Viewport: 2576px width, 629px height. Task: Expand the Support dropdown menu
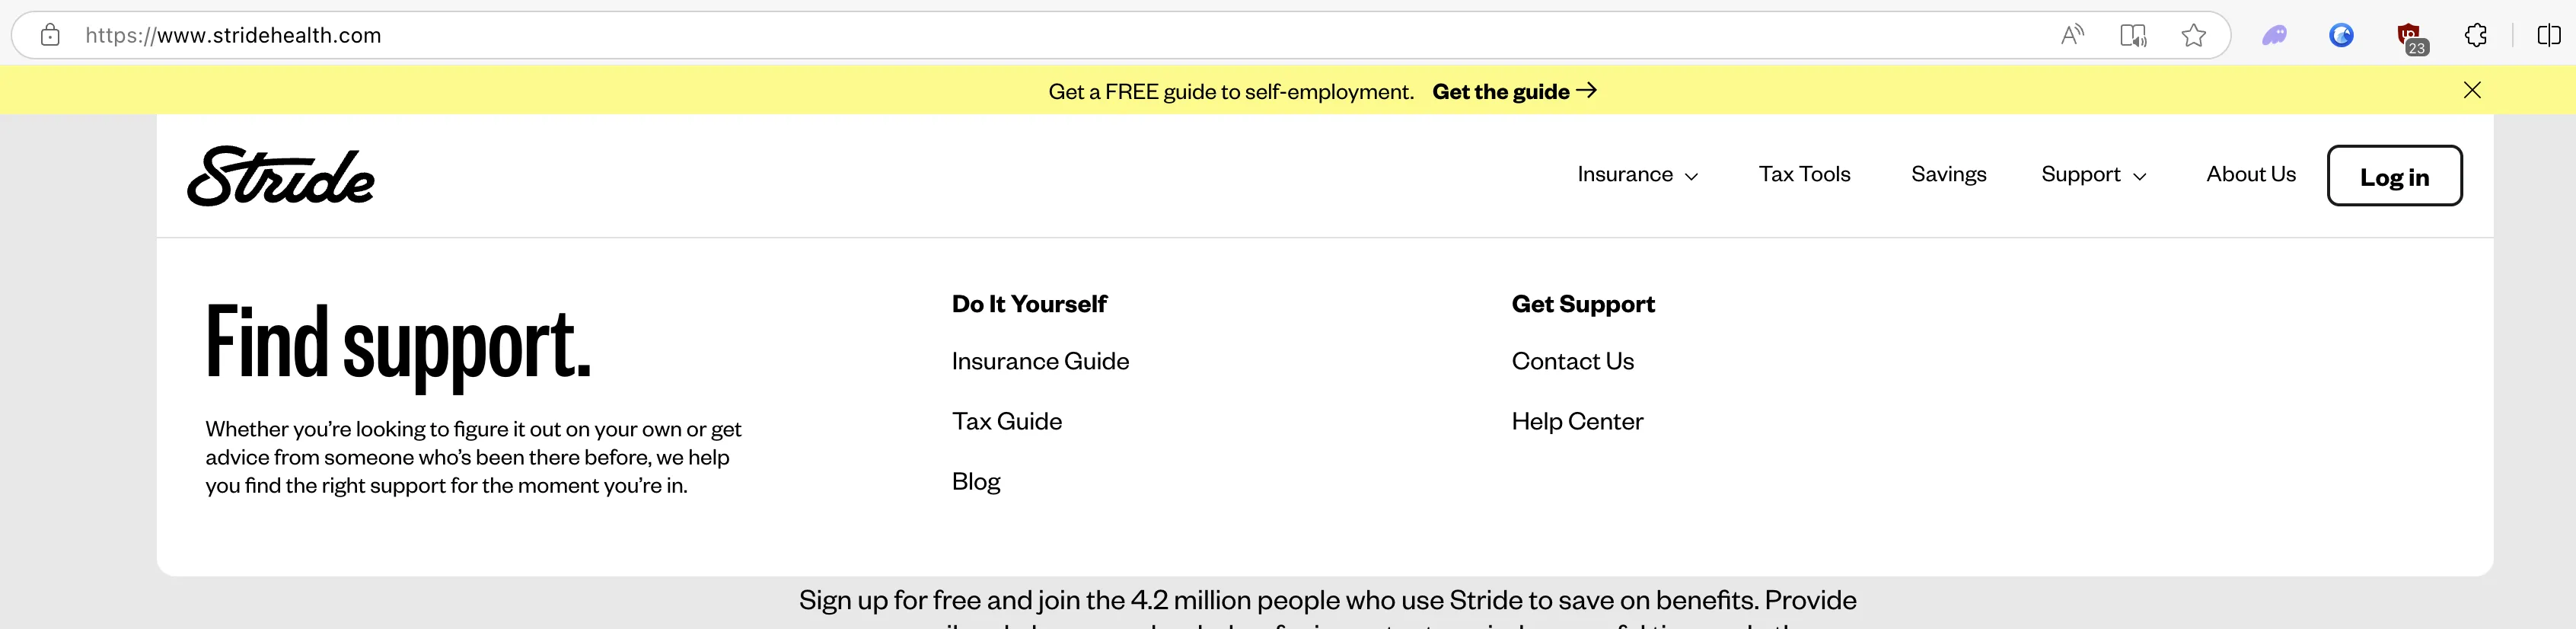click(2093, 175)
